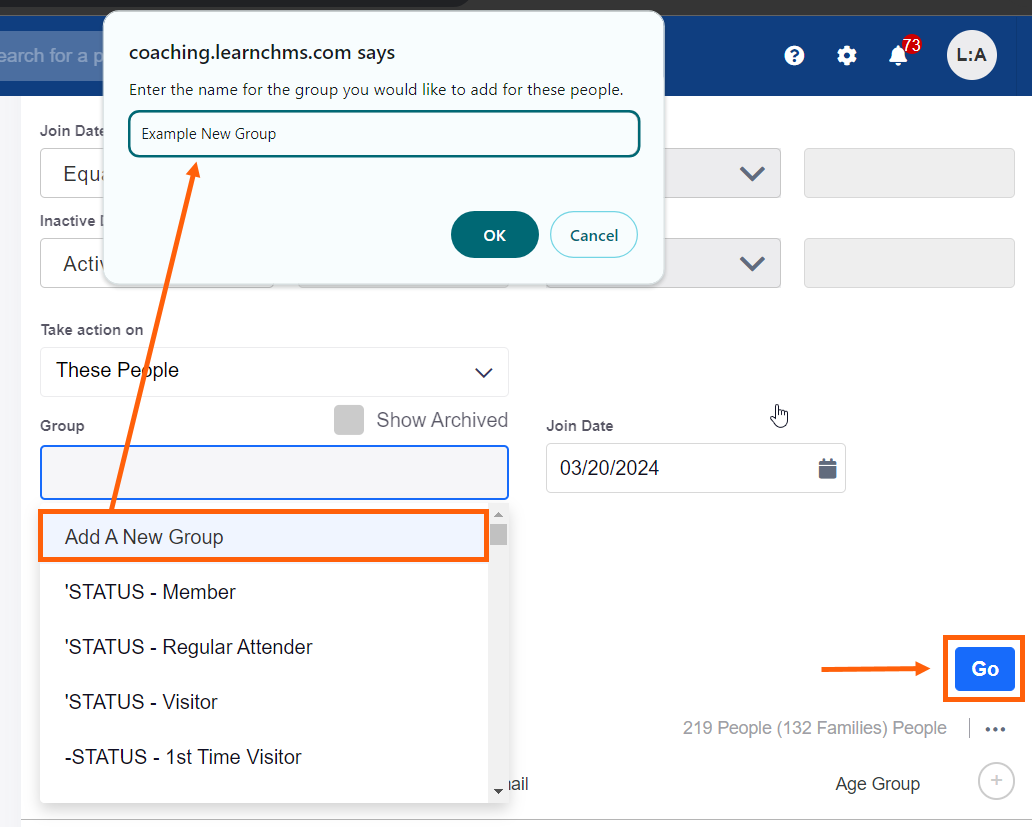Select the 'STATUS - Member group entry
This screenshot has height=827, width=1032.
150,592
